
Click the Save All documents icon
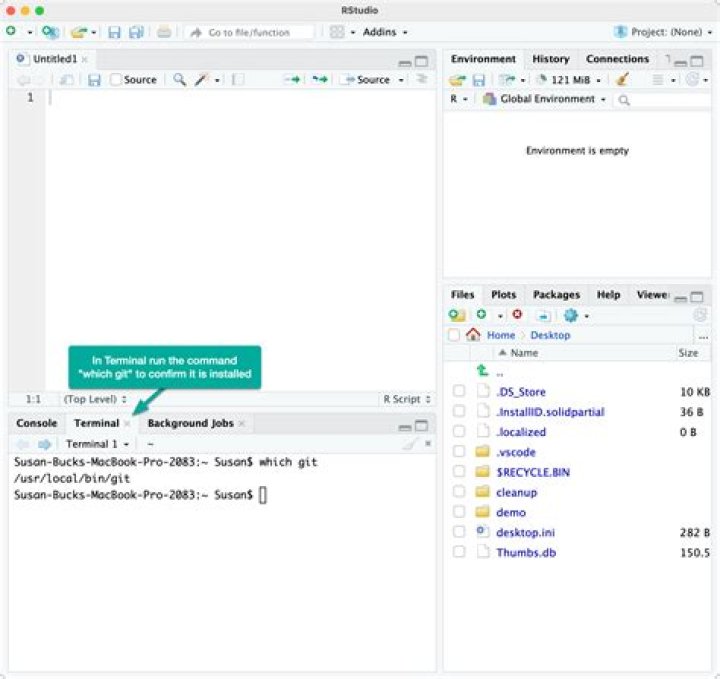[x=136, y=32]
